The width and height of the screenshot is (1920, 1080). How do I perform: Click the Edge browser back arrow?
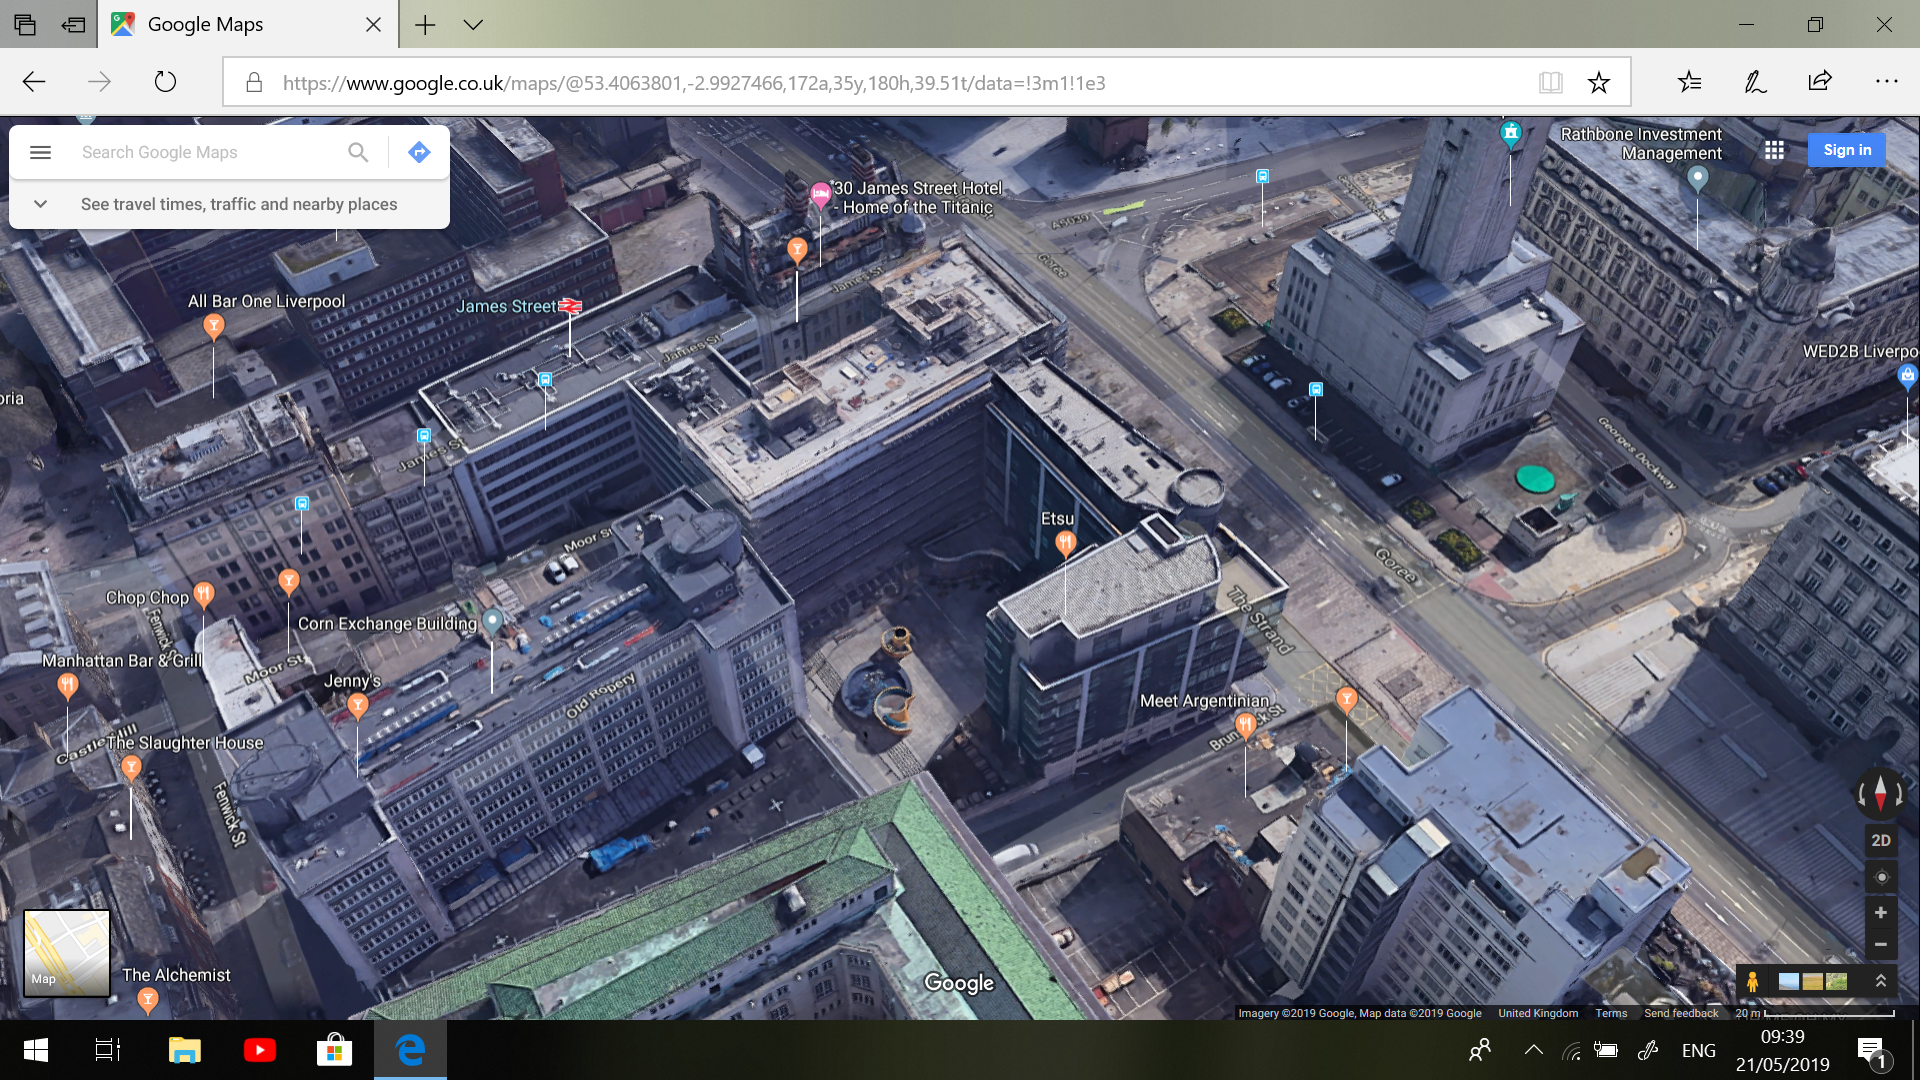[34, 82]
